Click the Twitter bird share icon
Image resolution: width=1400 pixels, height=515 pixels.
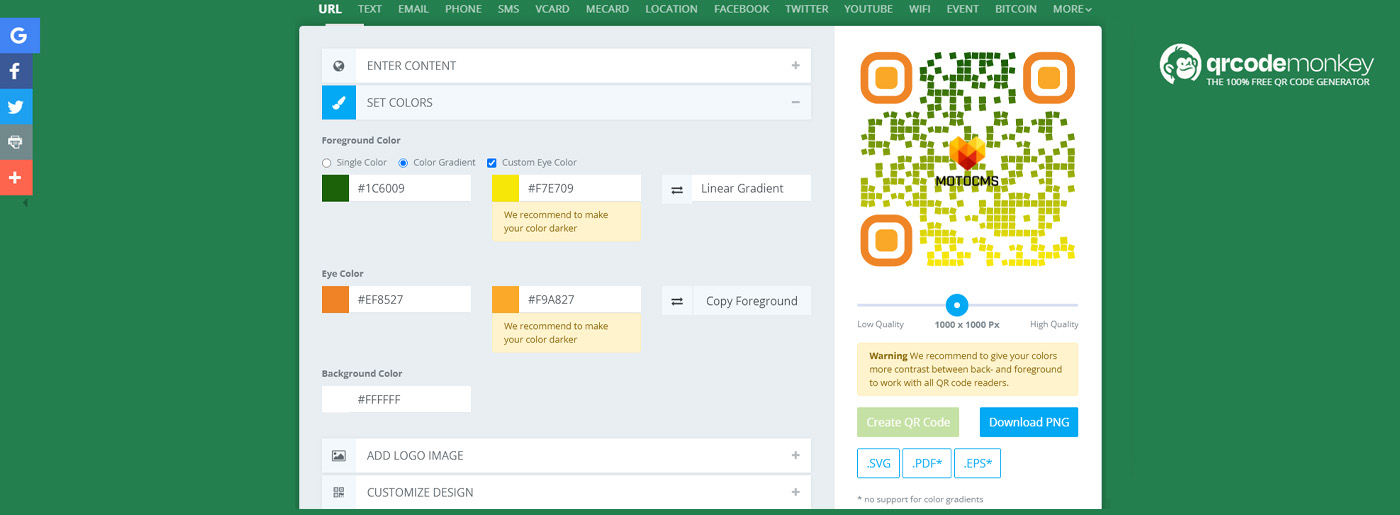[16, 107]
